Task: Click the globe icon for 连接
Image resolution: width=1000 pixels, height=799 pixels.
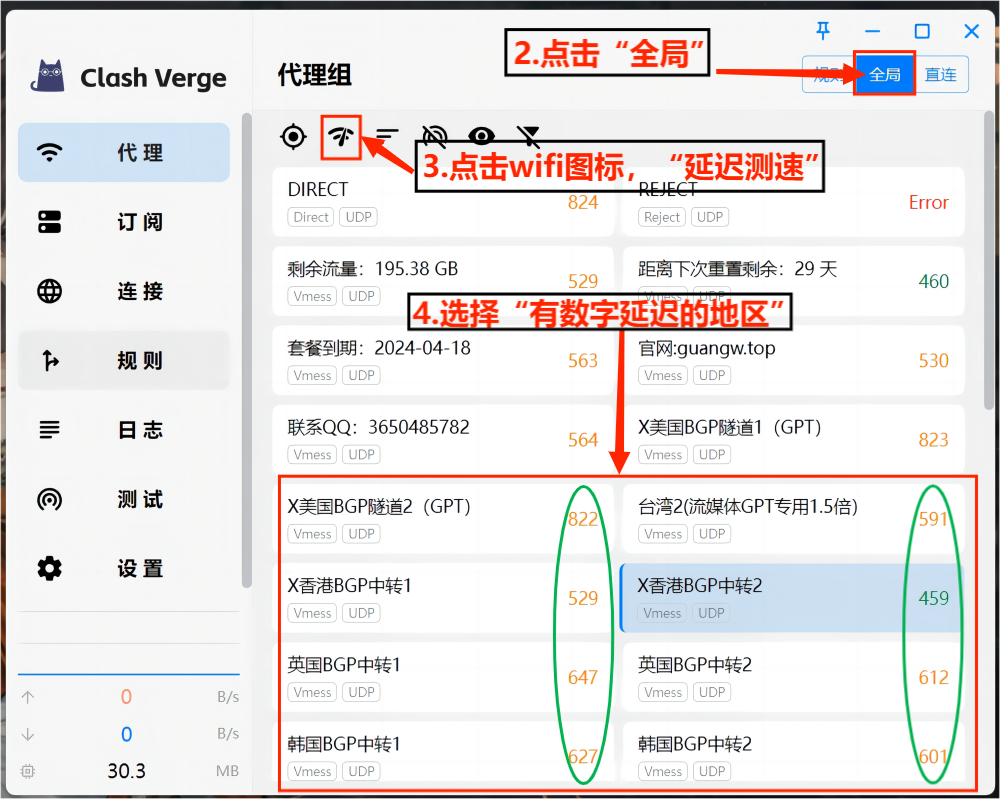Action: [49, 291]
